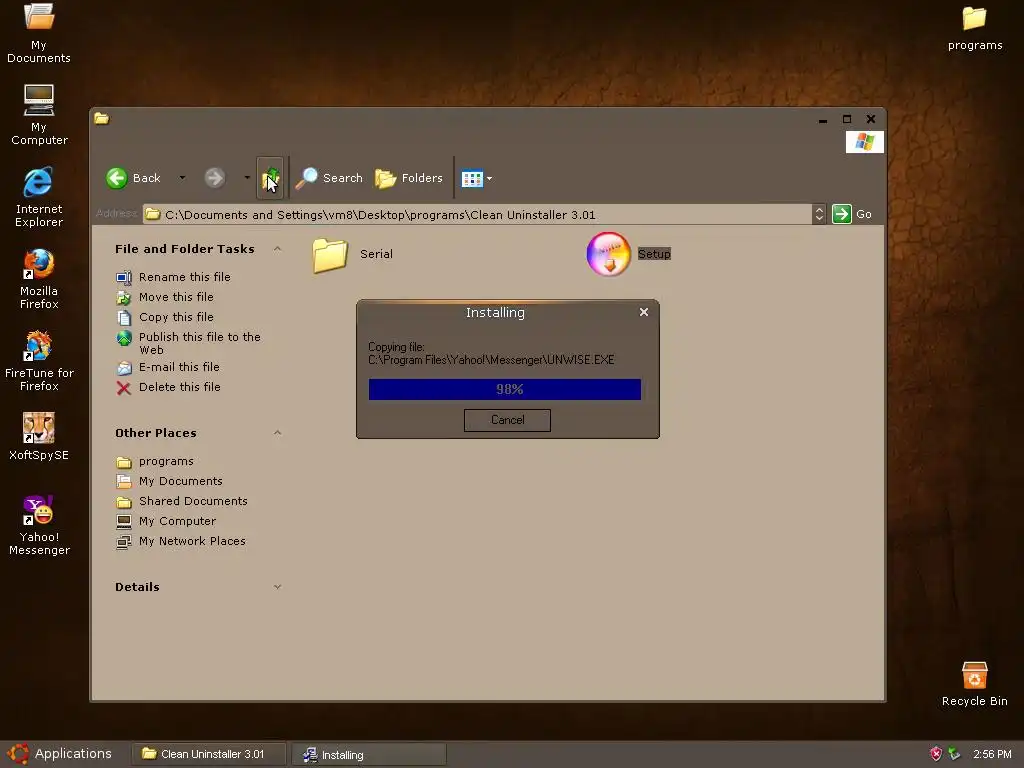1024x768 pixels.
Task: Click E-mail this file
Action: click(x=179, y=367)
